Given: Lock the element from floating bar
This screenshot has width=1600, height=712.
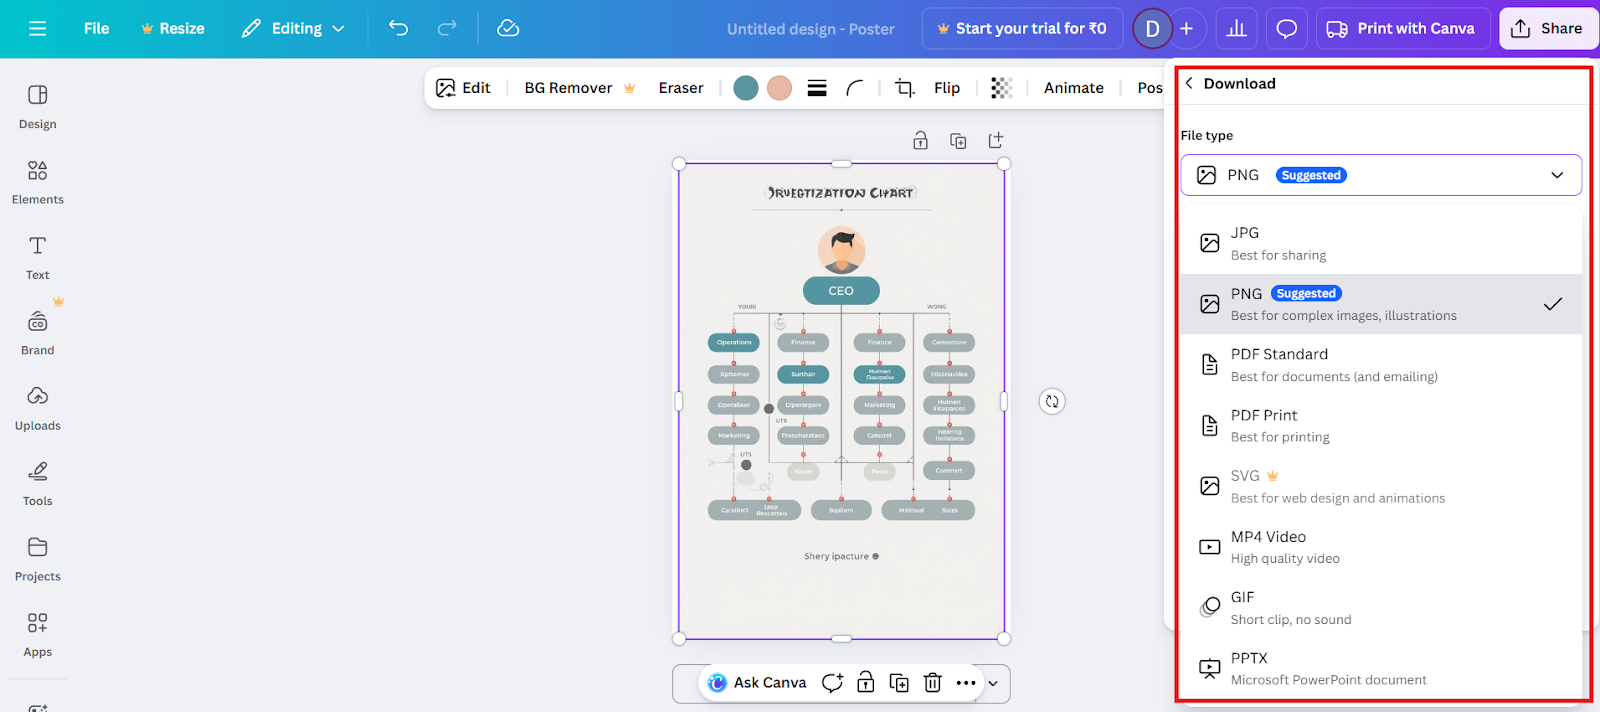Looking at the screenshot, I should tap(866, 683).
